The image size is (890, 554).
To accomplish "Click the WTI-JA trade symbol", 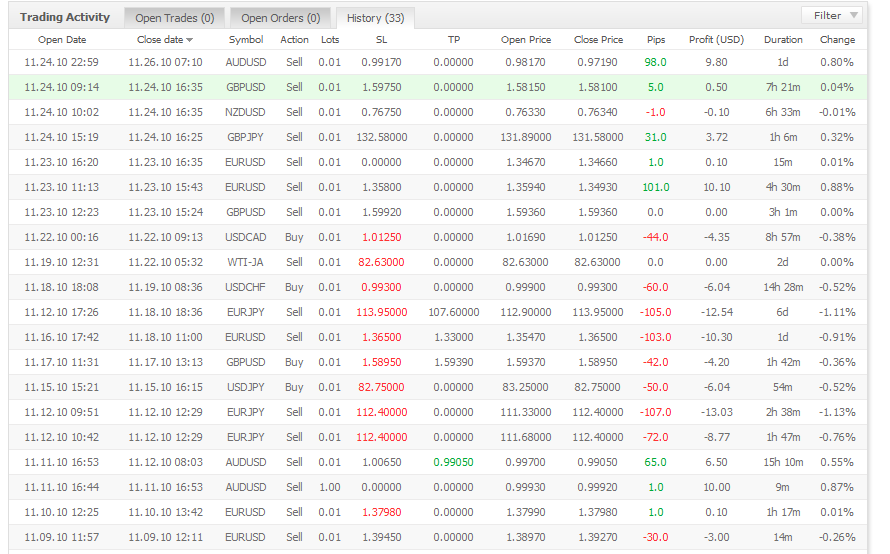I will coord(246,262).
